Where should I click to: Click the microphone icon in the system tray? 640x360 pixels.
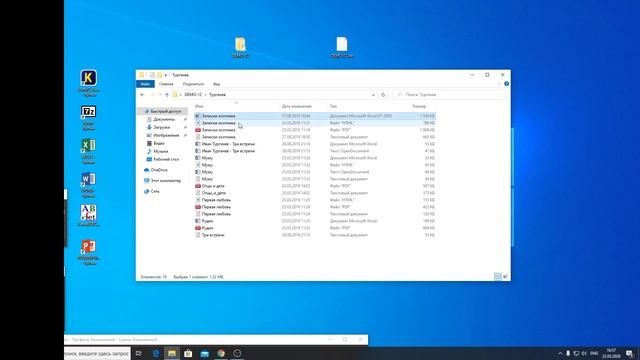click(568, 353)
